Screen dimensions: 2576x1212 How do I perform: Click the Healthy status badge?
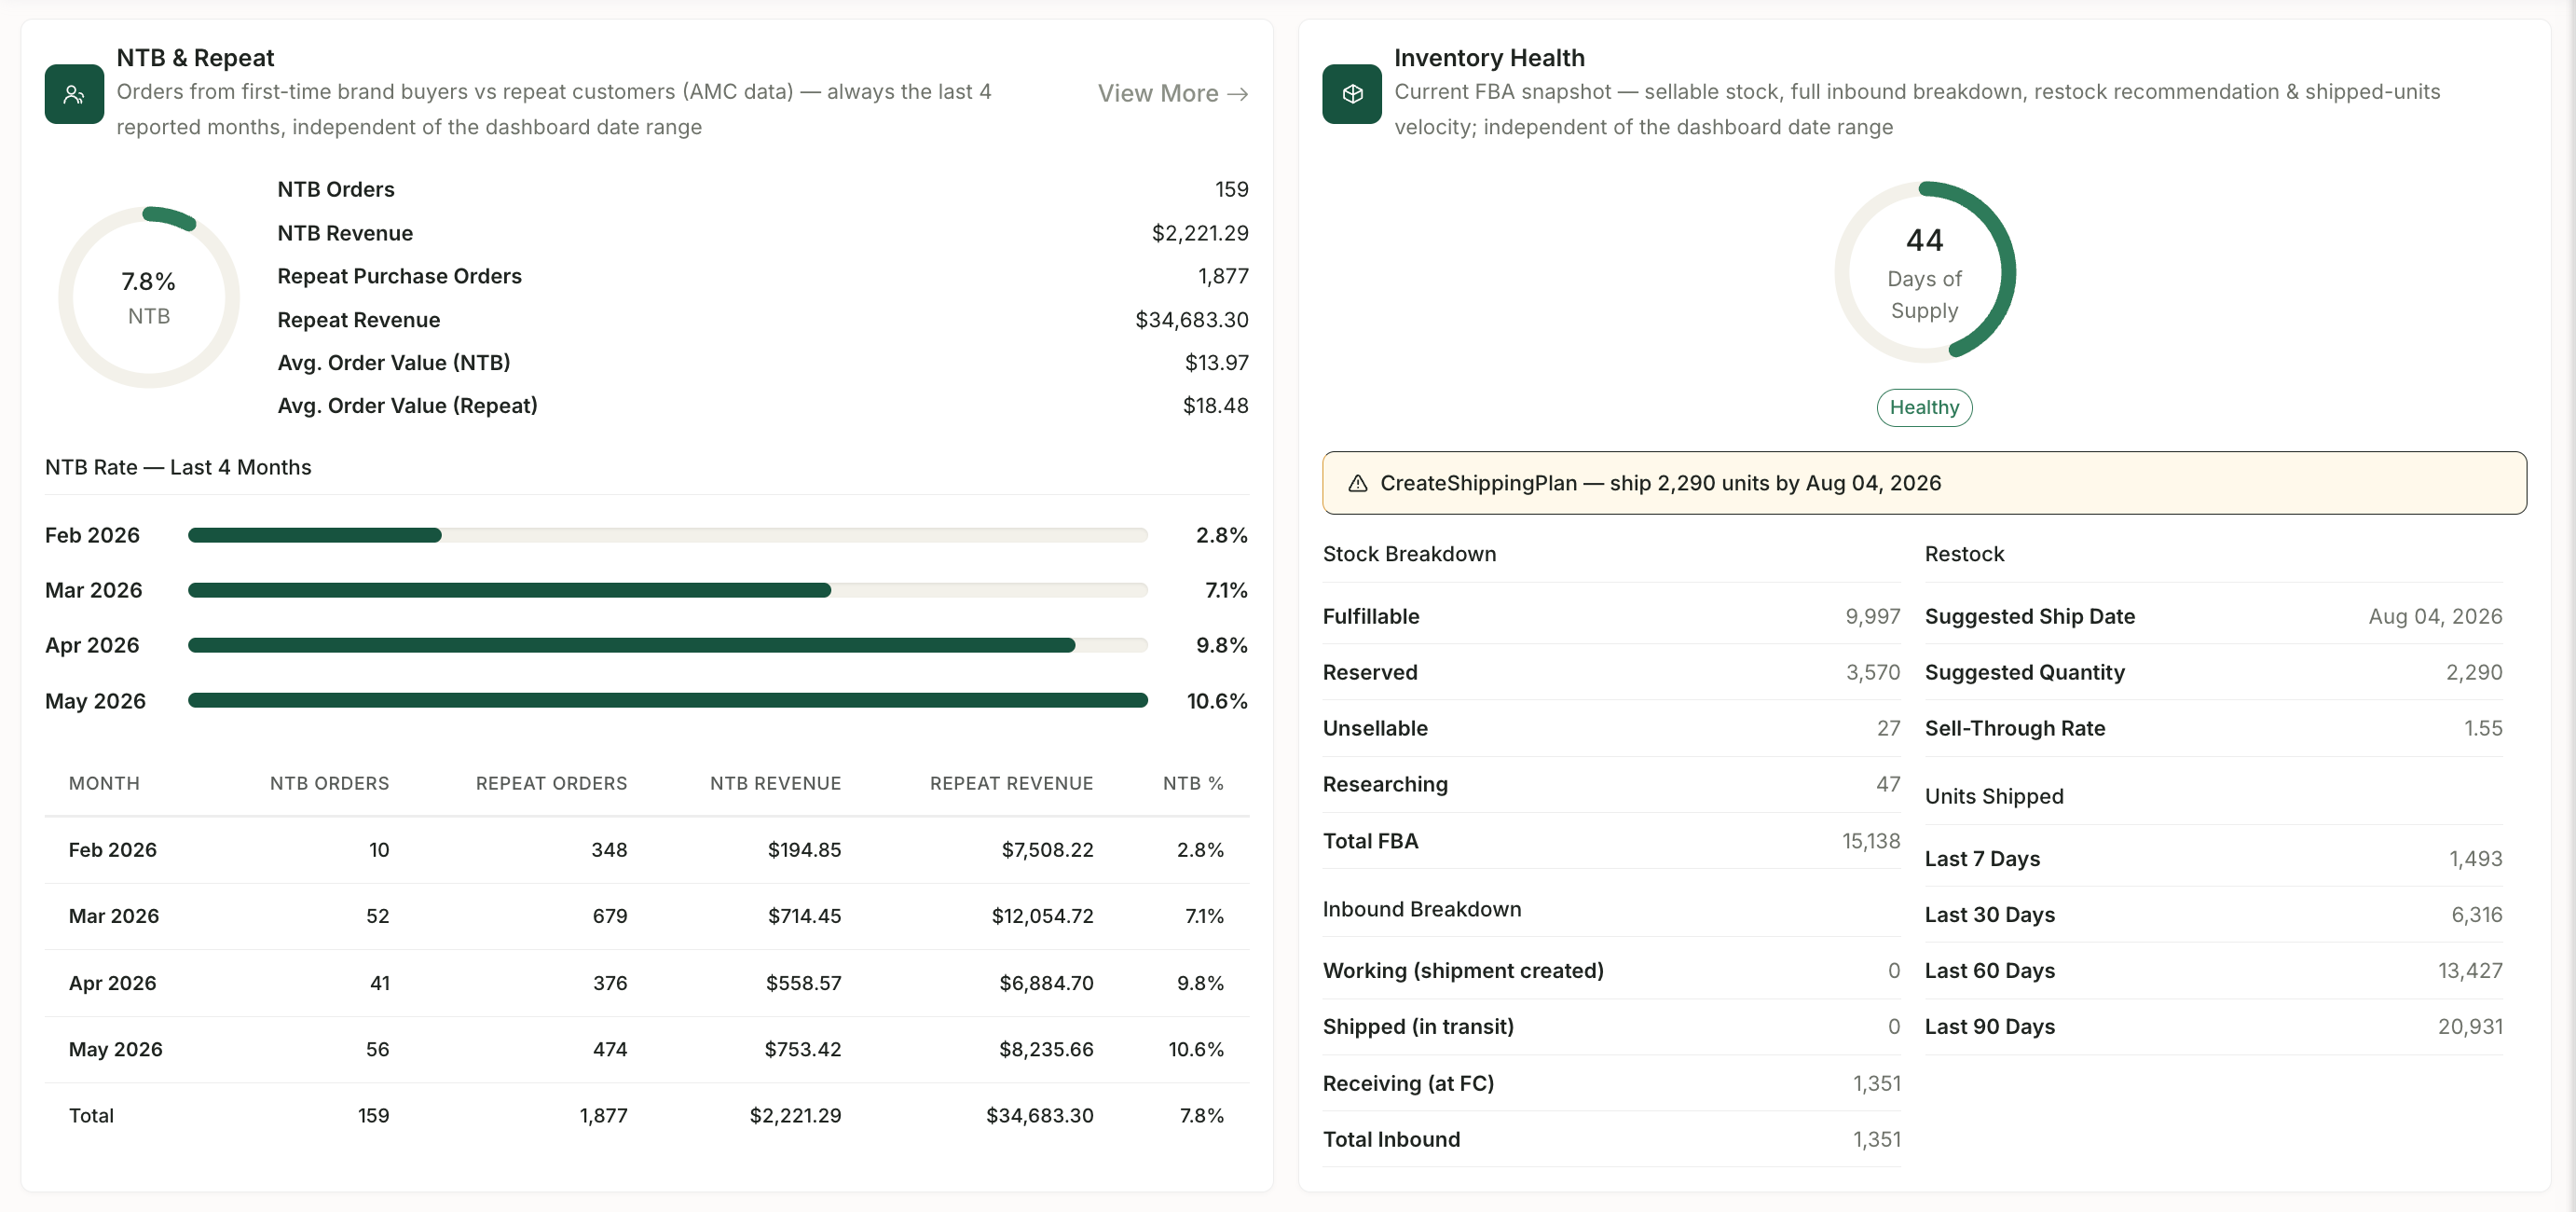pos(1924,408)
